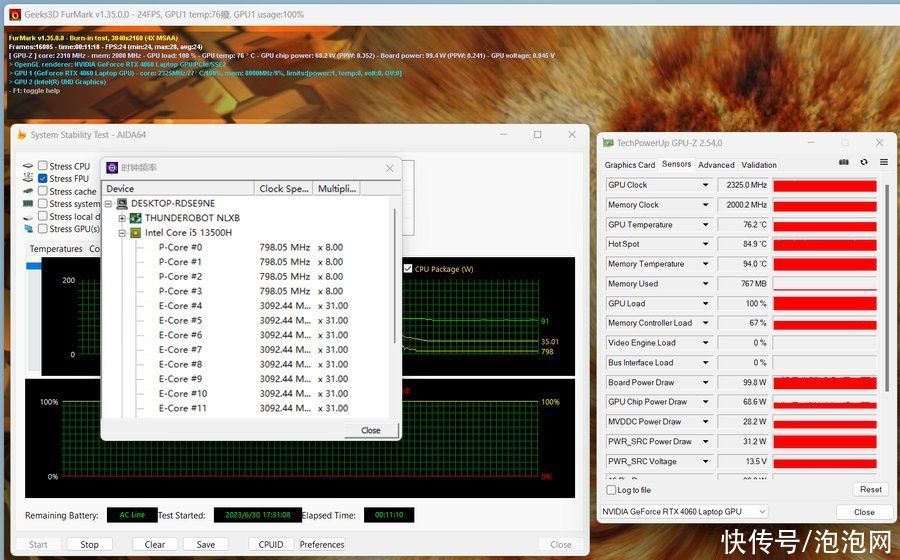Select the Temperatures tab in AIDA64
This screenshot has width=900, height=560.
coord(56,248)
